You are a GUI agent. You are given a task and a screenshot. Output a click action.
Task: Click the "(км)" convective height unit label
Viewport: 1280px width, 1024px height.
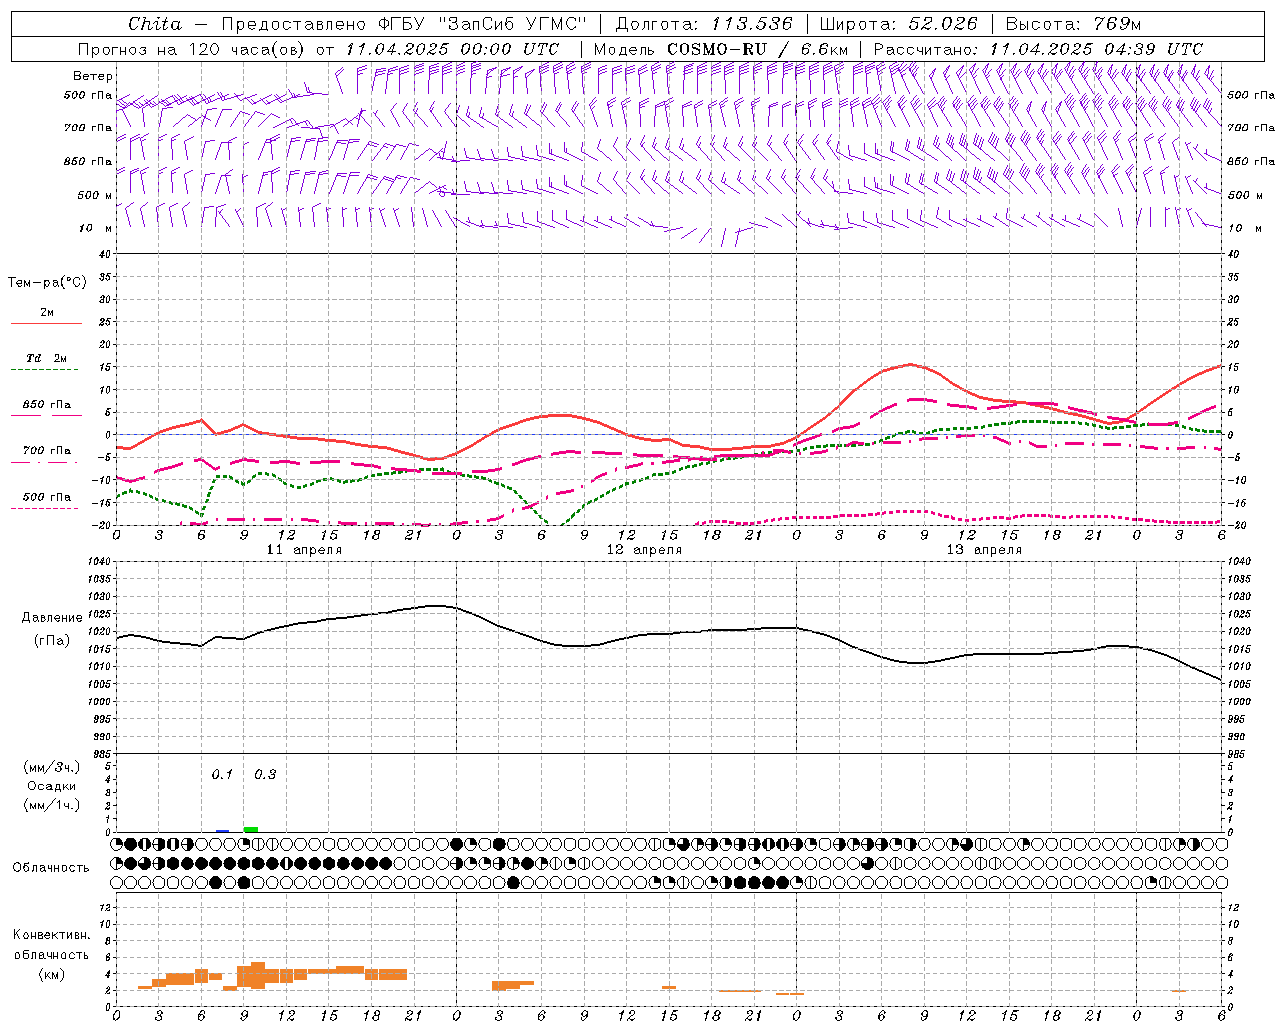(x=51, y=974)
